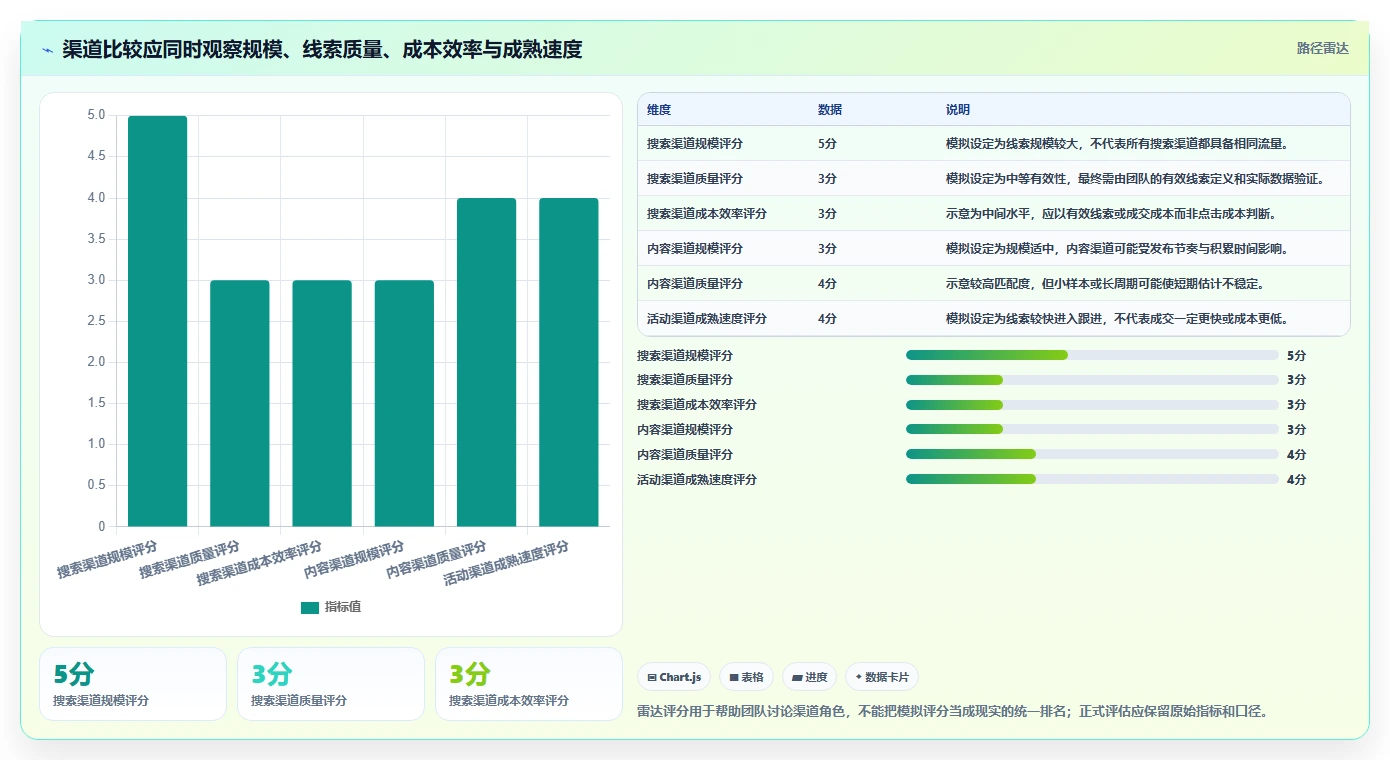Open the 3分 搜索渠道质量评分 data card
This screenshot has width=1390, height=760.
click(x=331, y=684)
